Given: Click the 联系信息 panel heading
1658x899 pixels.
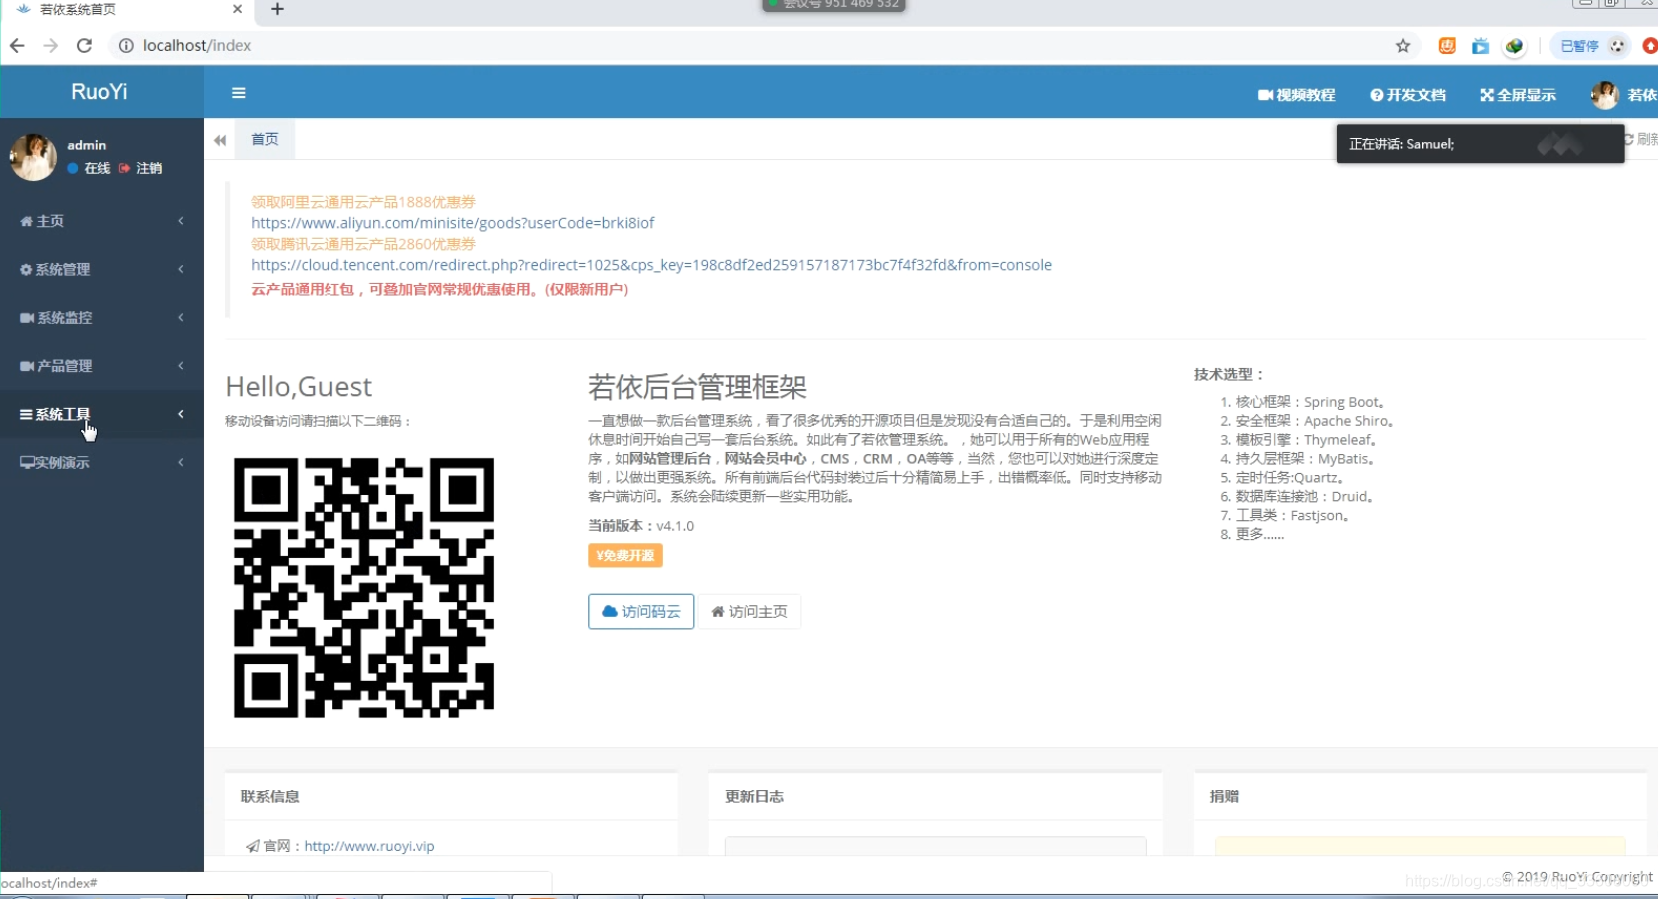Looking at the screenshot, I should [x=270, y=797].
